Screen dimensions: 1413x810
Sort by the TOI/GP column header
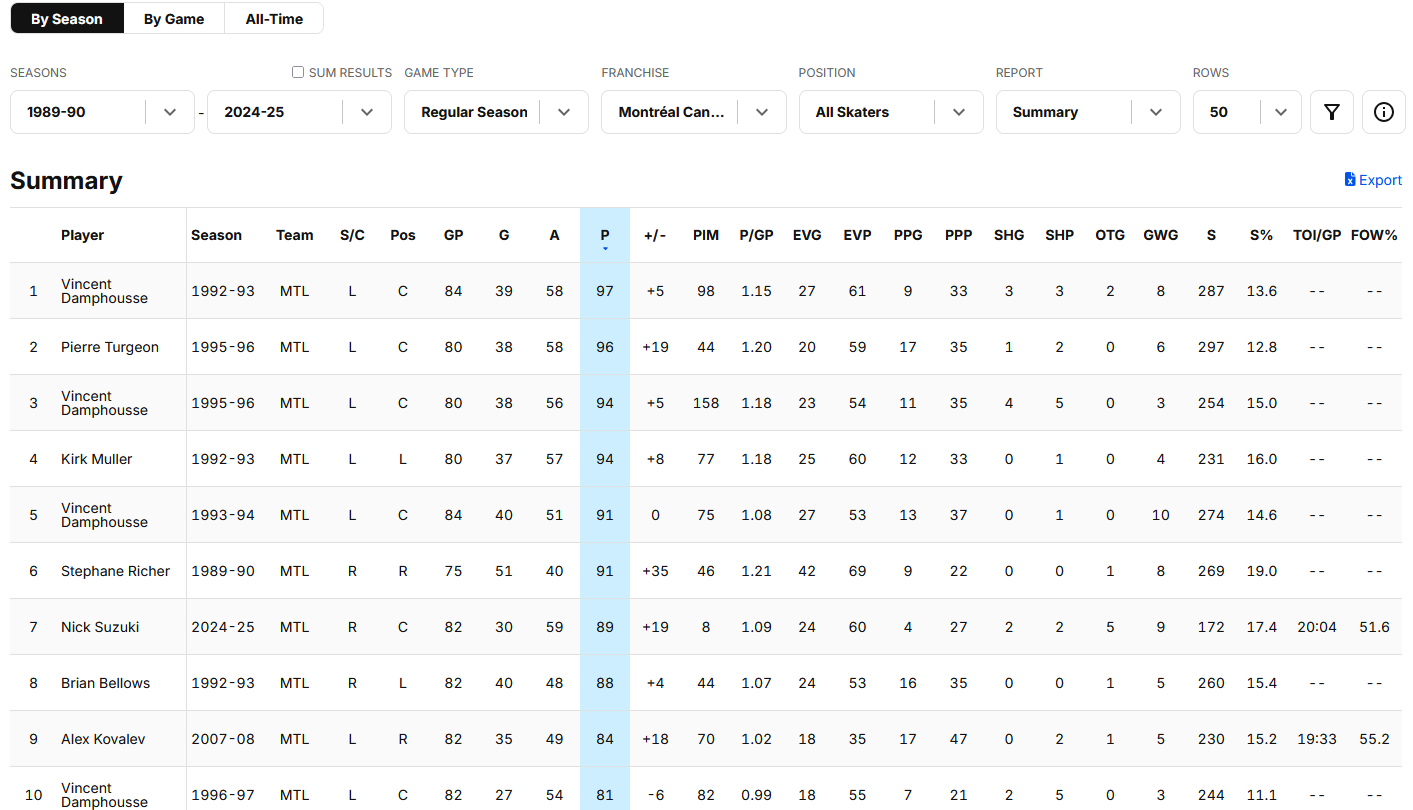click(1317, 235)
